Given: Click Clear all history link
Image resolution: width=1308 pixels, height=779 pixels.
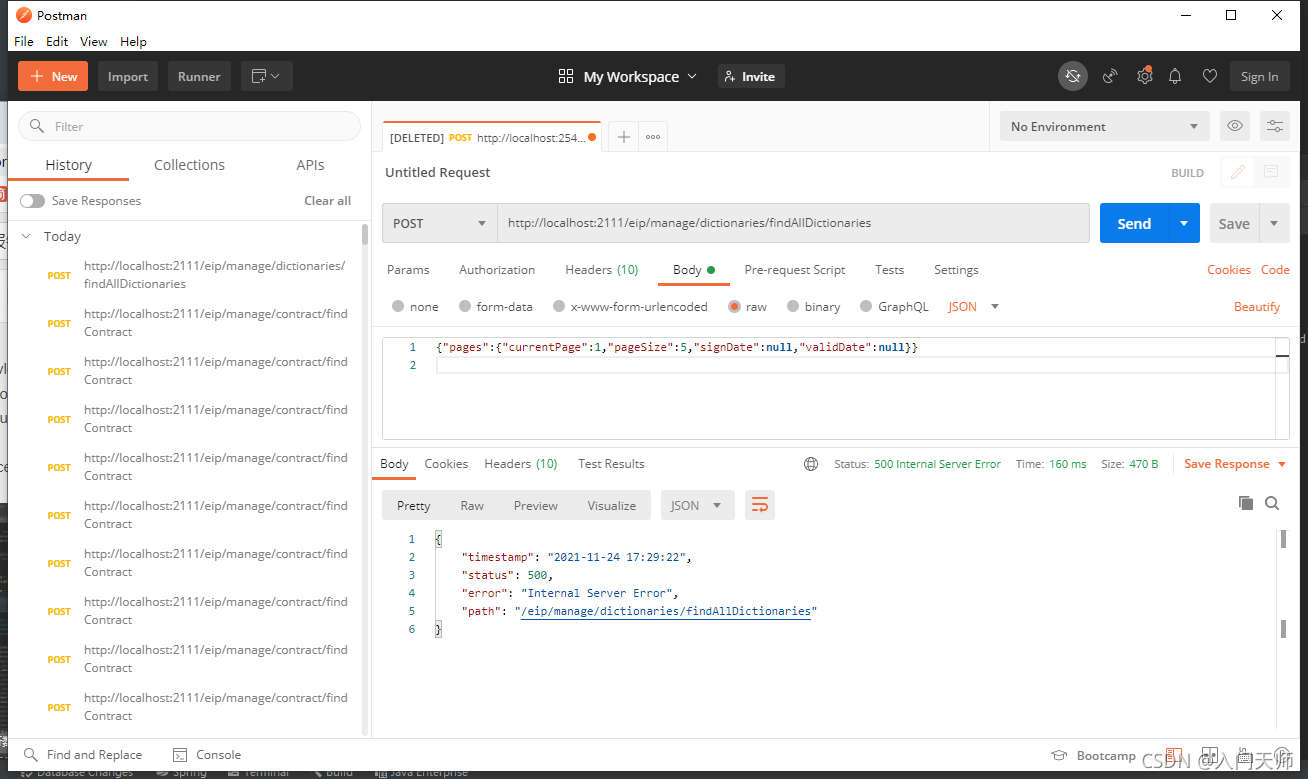Looking at the screenshot, I should [327, 201].
